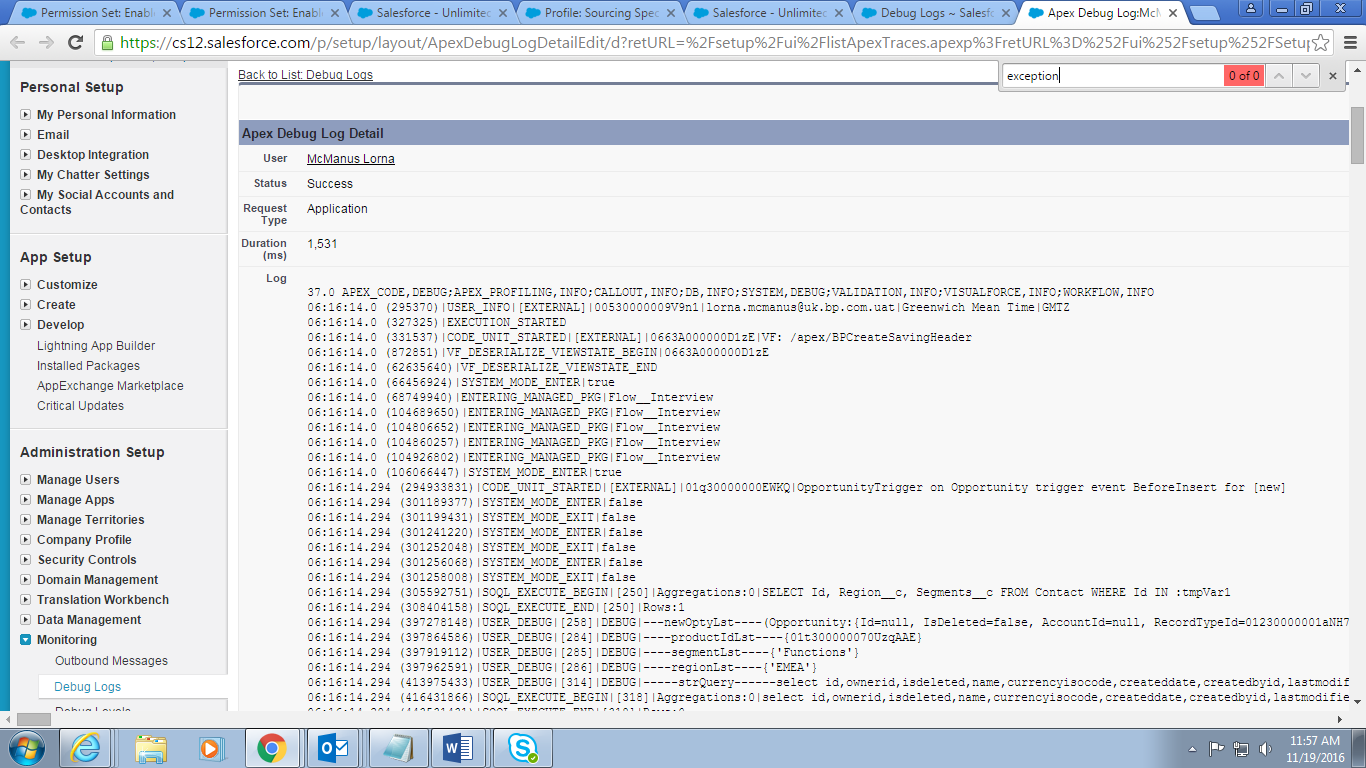Reload the current page
Viewport: 1366px width, 768px height.
75,43
